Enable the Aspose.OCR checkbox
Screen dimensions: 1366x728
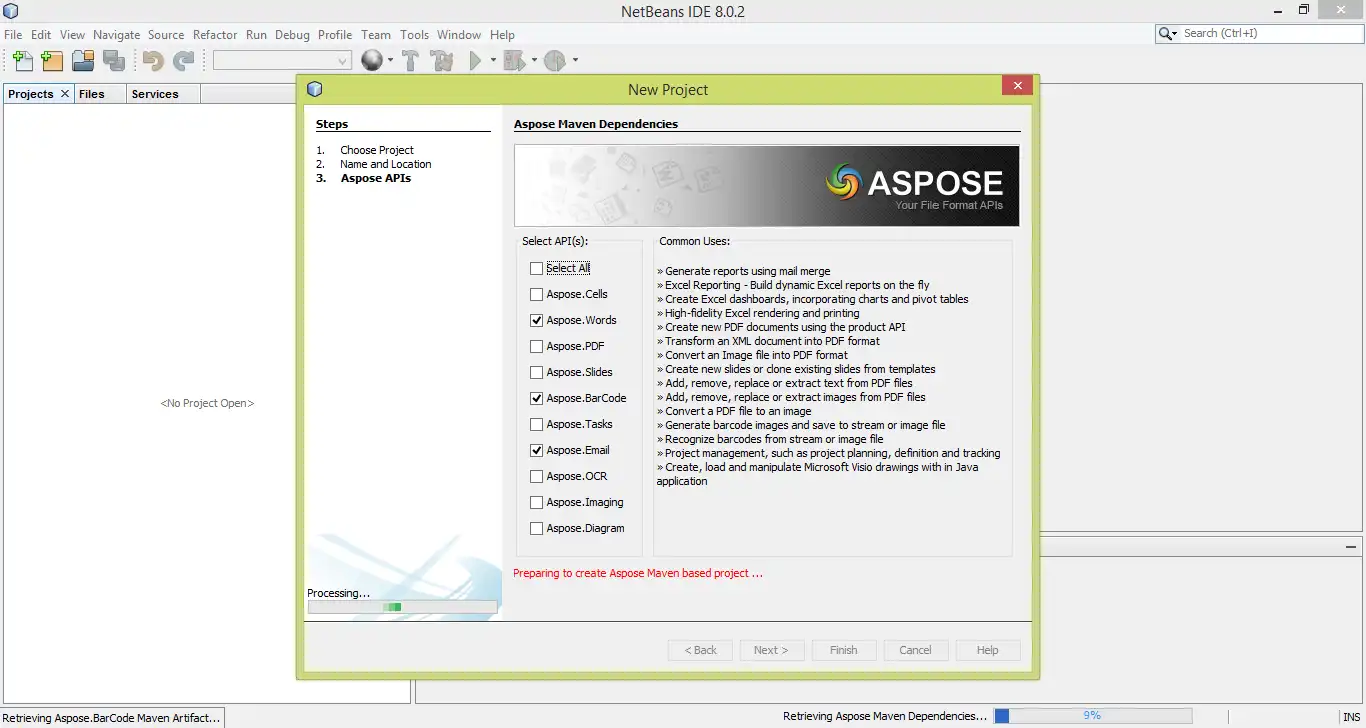pos(537,476)
